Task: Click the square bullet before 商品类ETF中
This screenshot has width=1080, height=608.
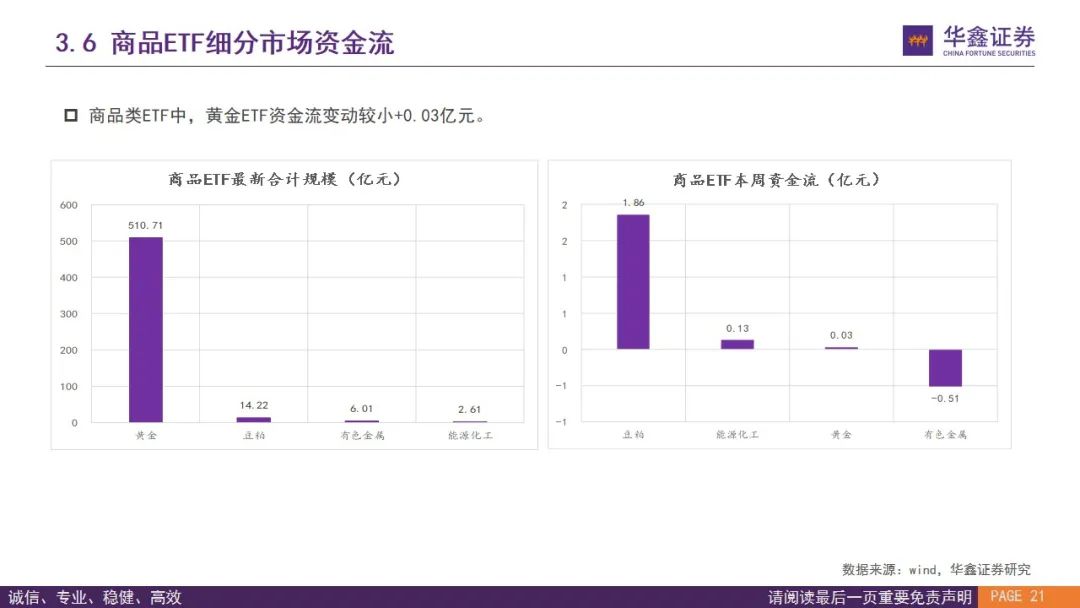Action: pyautogui.click(x=71, y=115)
